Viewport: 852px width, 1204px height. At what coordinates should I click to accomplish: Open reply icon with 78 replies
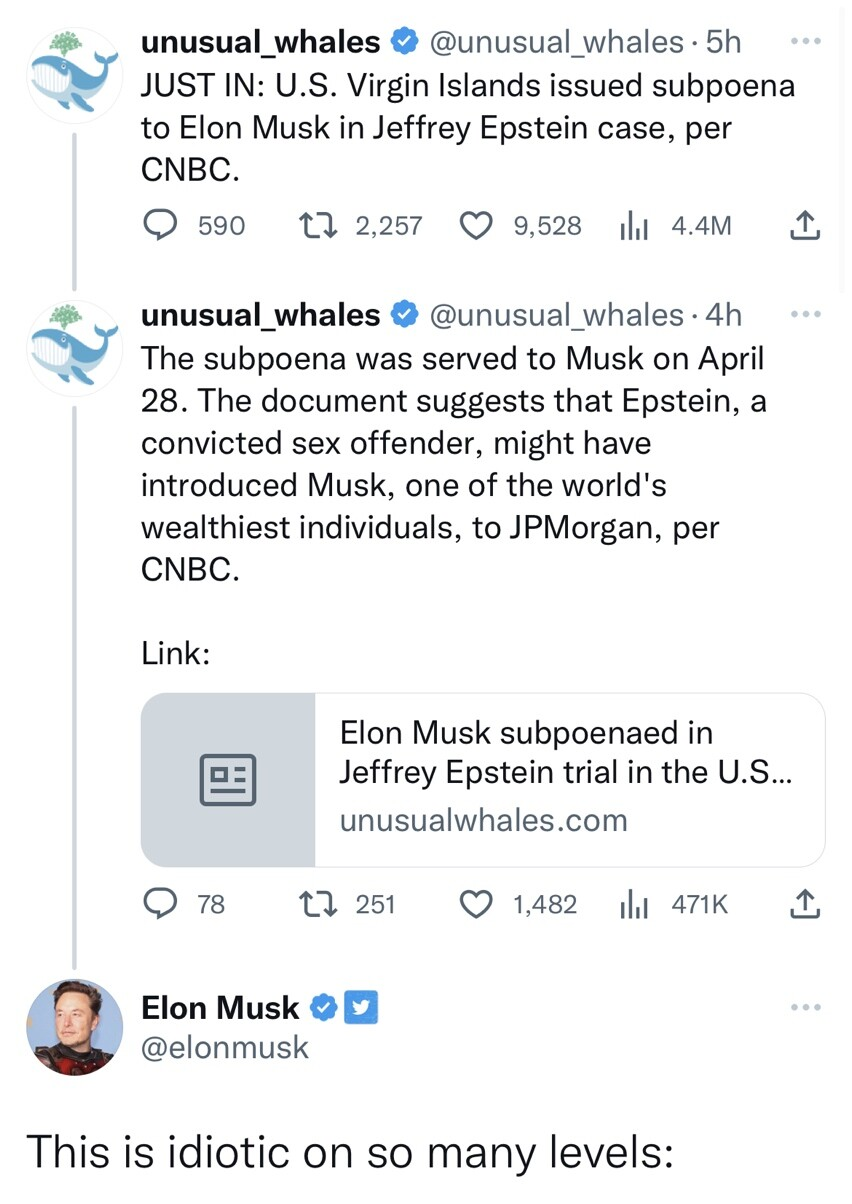point(160,905)
